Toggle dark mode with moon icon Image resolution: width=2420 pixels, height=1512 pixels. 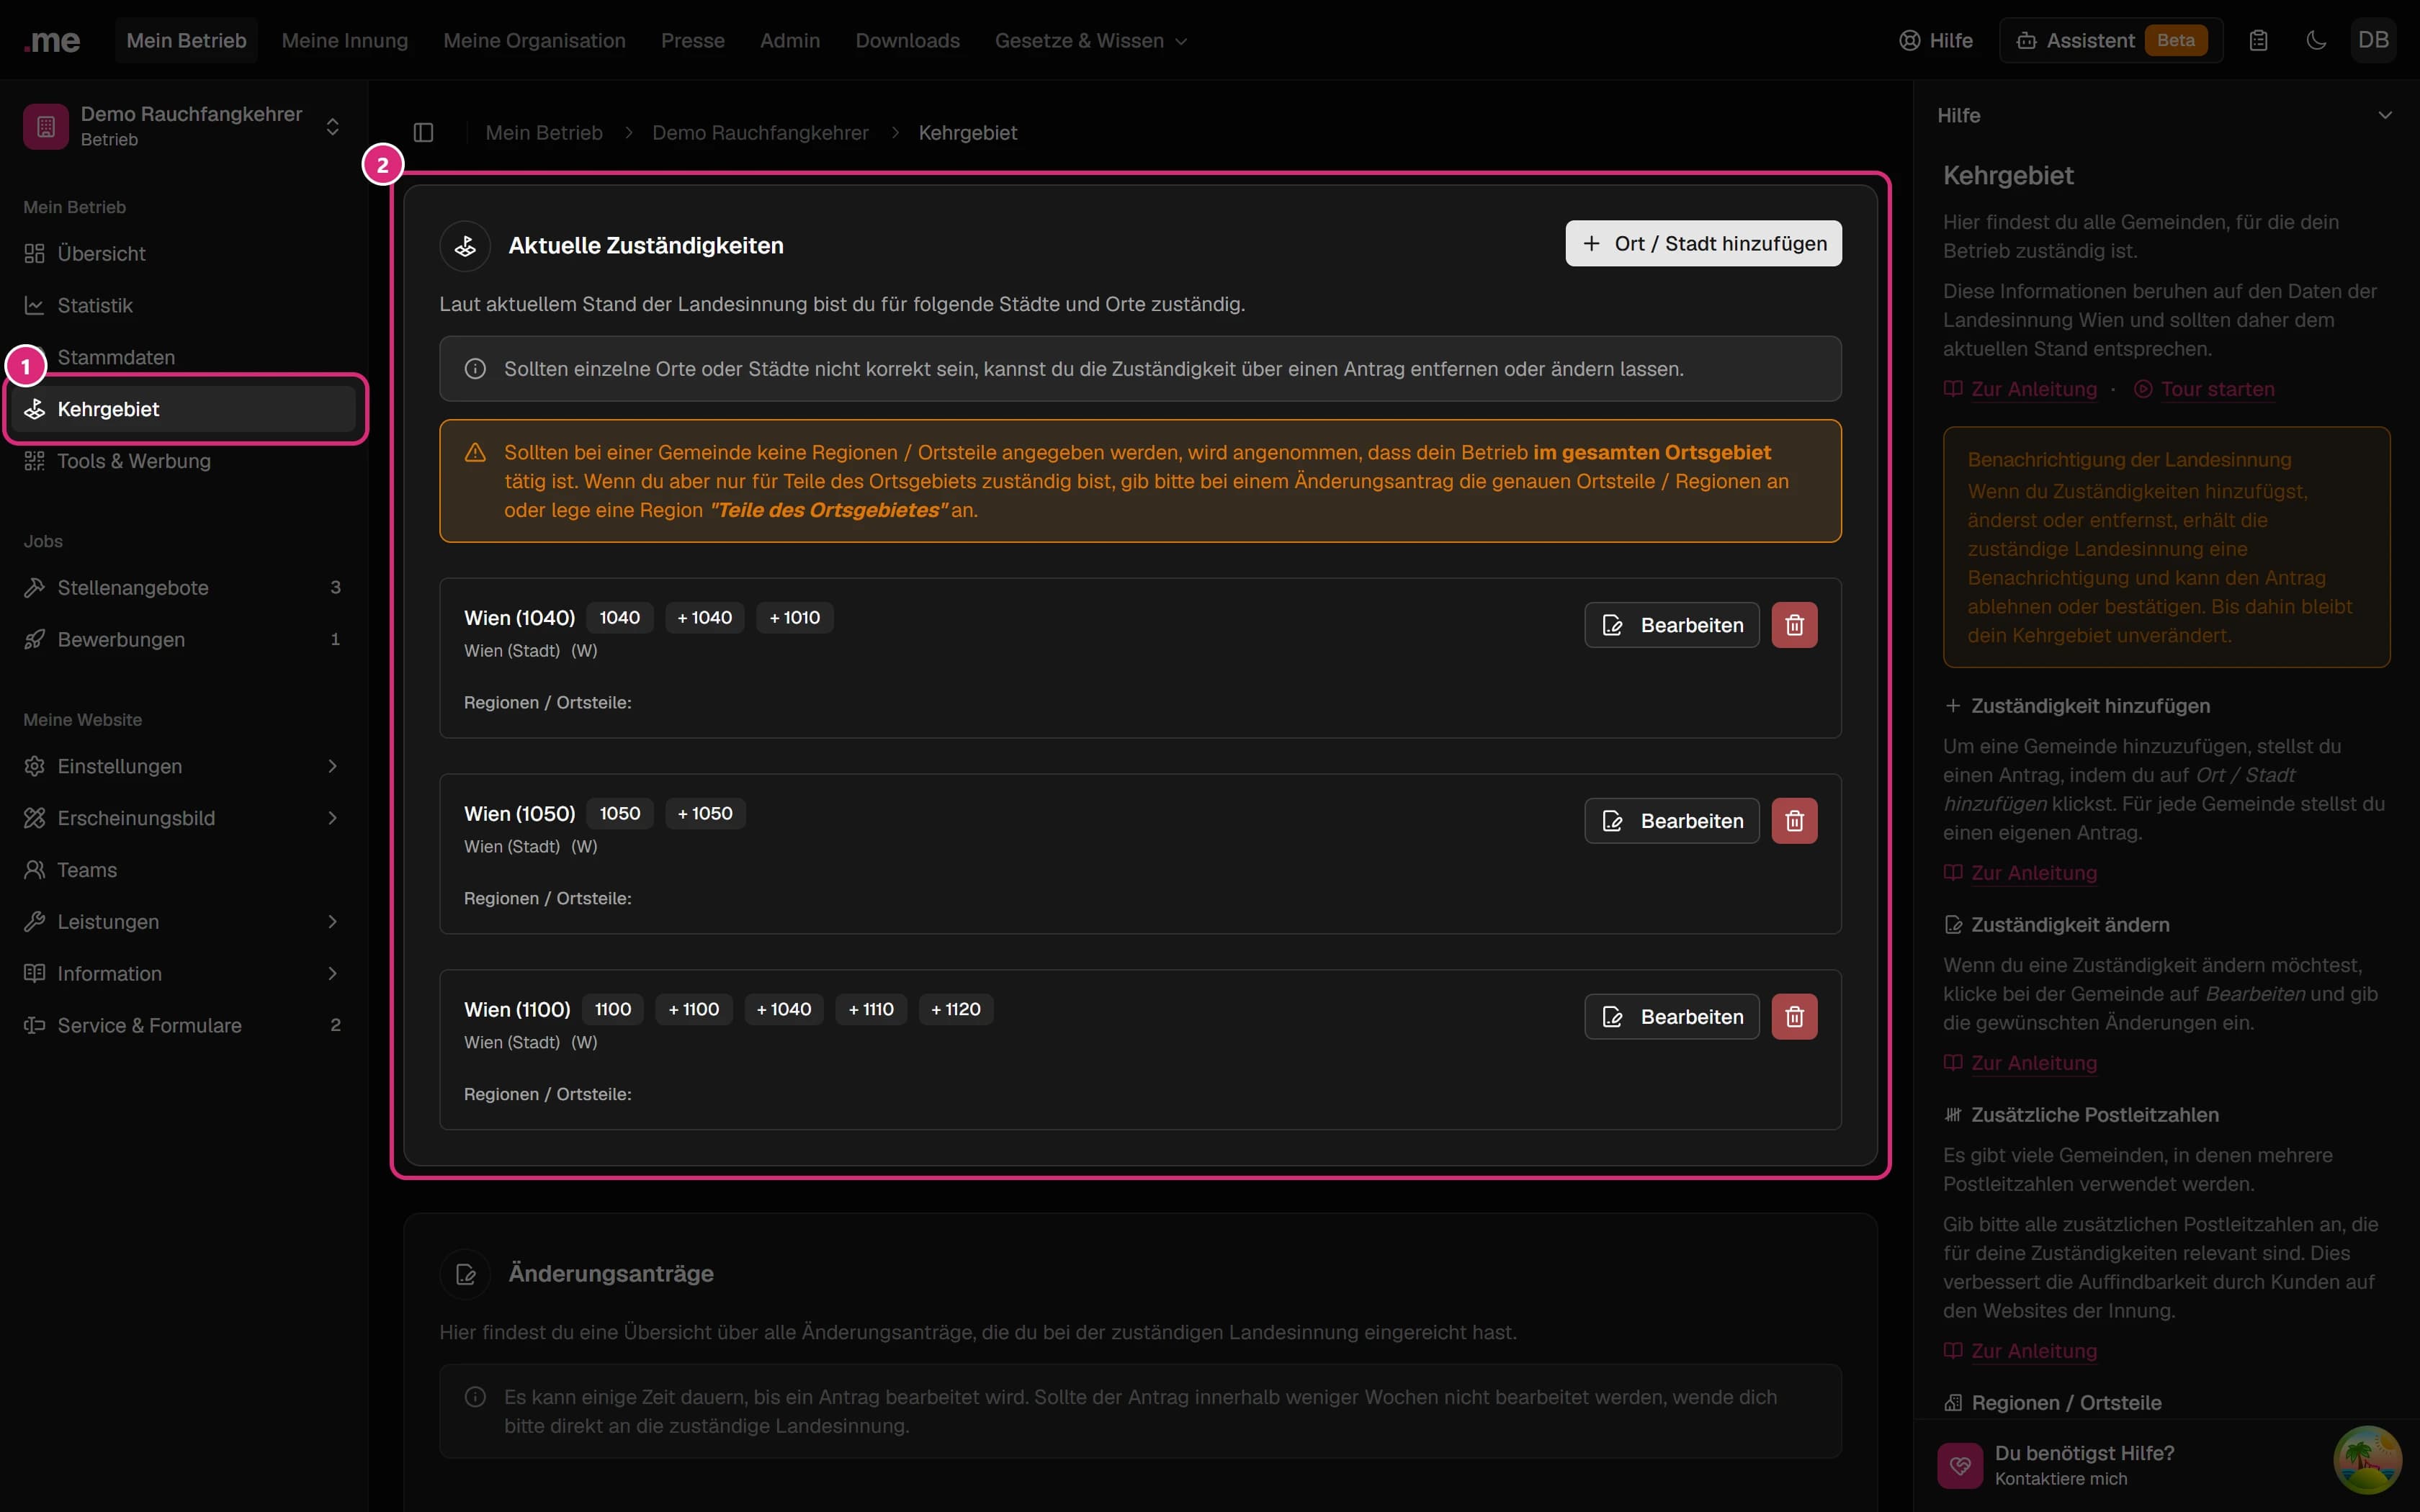coord(2316,41)
